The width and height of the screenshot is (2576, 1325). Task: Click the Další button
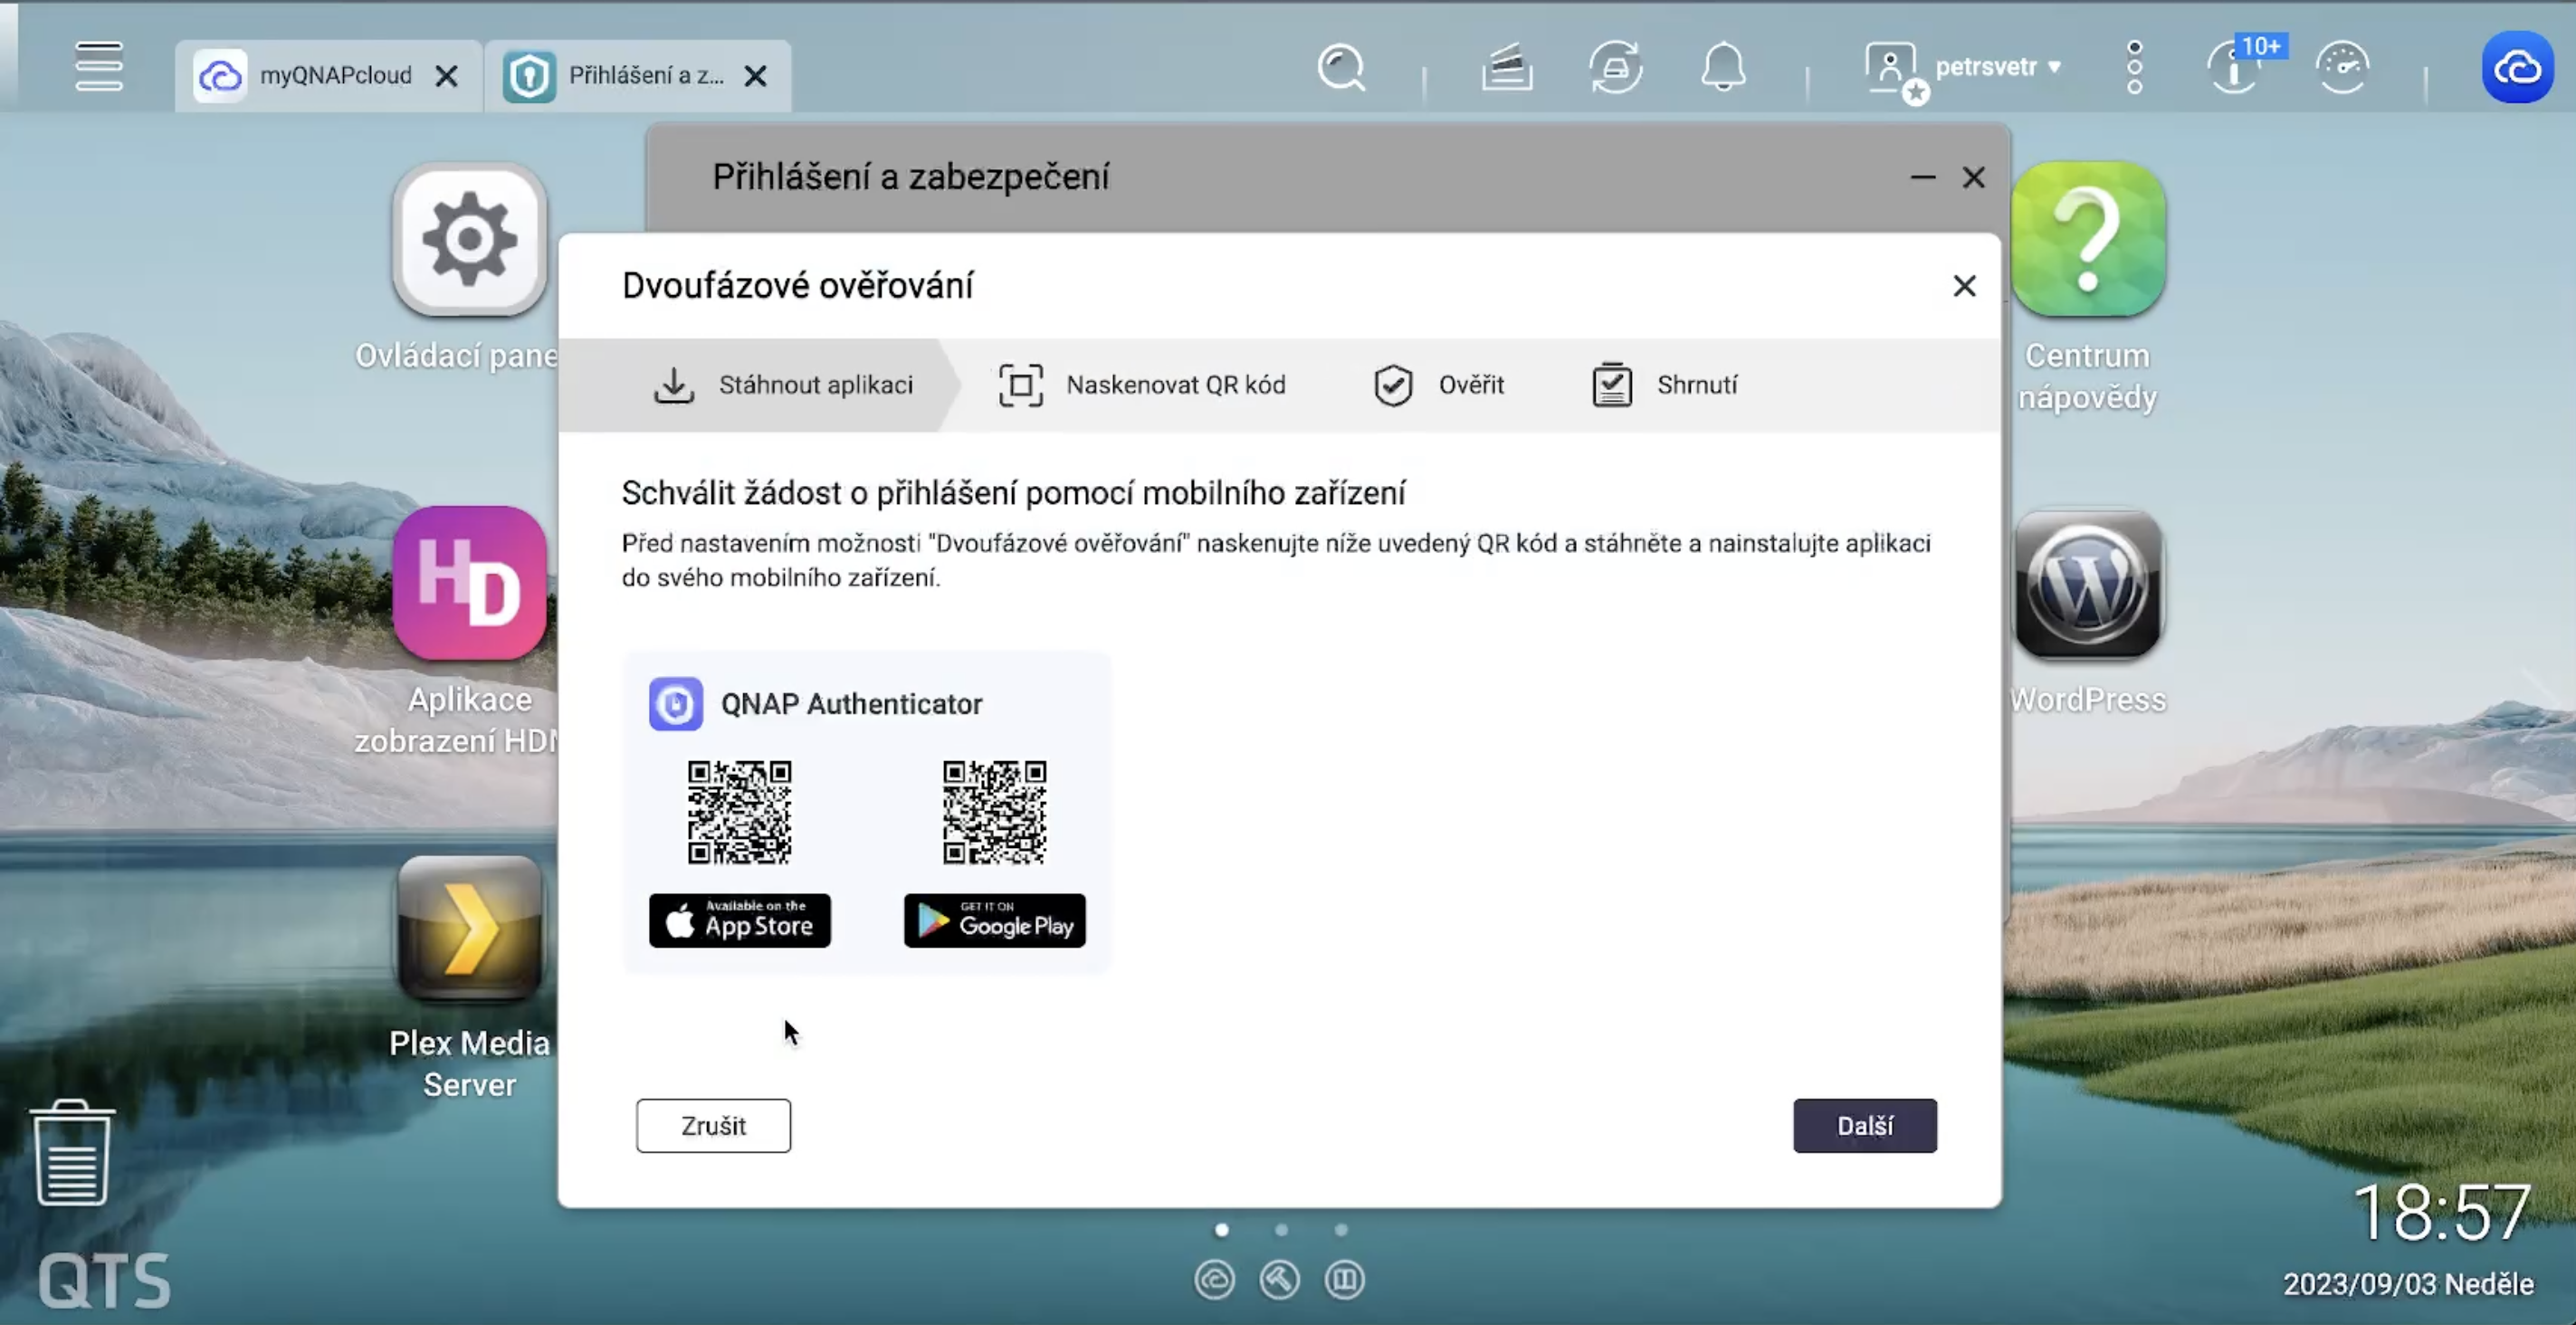pos(1864,1126)
